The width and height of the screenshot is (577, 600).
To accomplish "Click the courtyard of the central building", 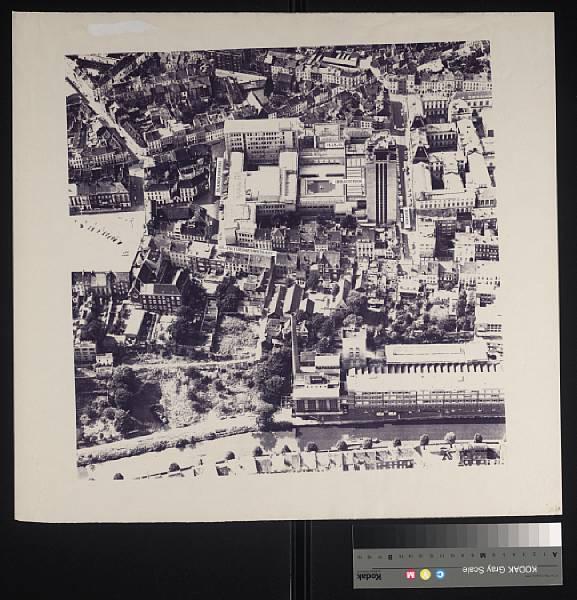I will pyautogui.click(x=319, y=187).
